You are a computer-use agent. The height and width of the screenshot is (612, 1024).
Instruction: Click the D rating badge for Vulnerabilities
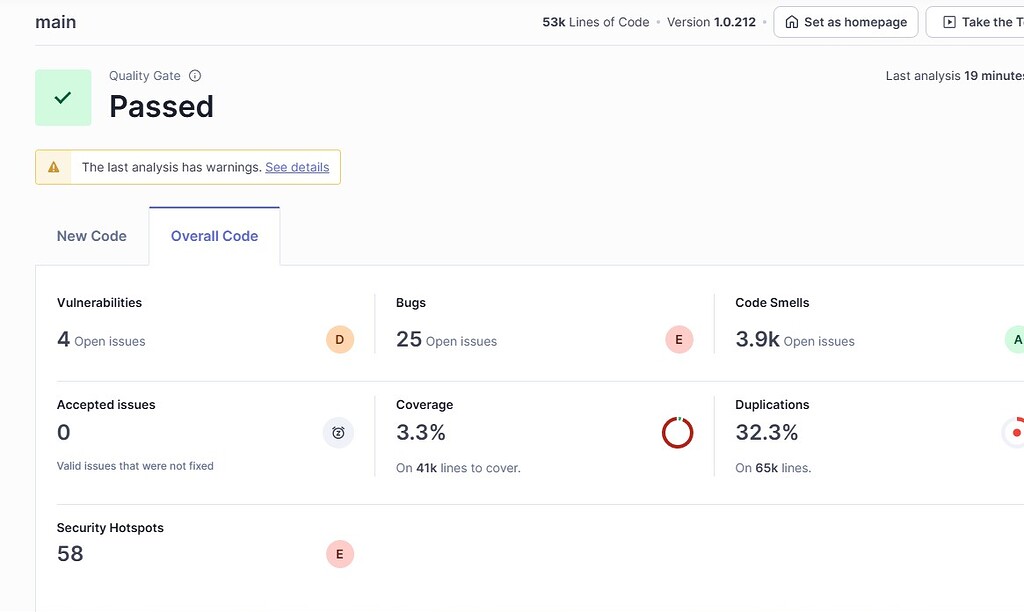click(339, 339)
